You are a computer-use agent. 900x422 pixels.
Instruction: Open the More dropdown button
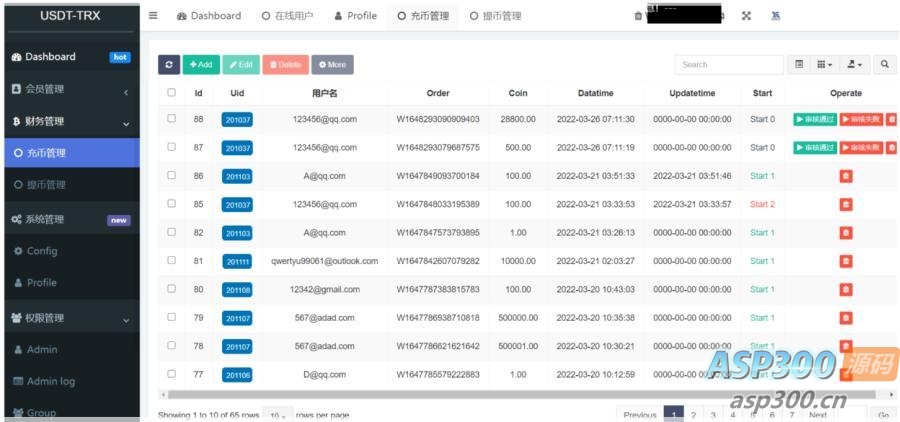[332, 64]
